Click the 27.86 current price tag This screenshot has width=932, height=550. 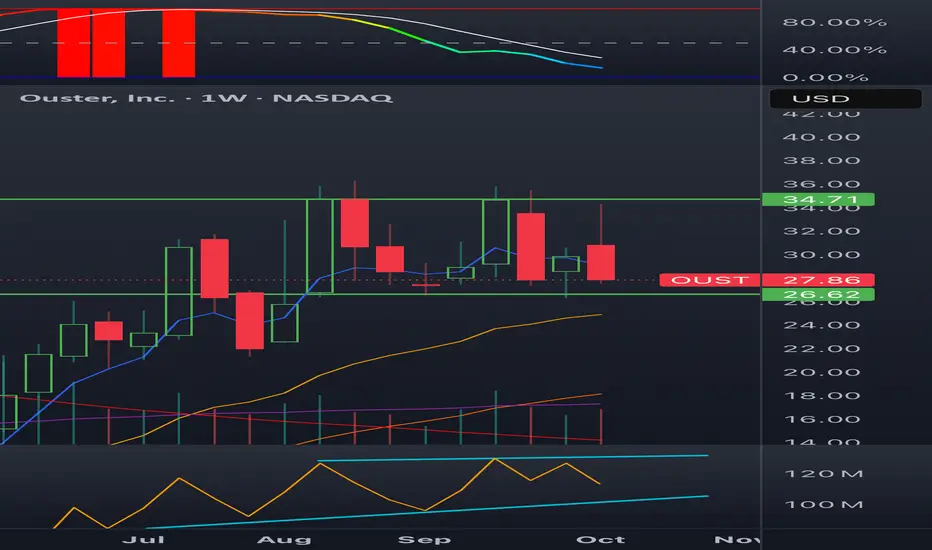pyautogui.click(x=818, y=280)
